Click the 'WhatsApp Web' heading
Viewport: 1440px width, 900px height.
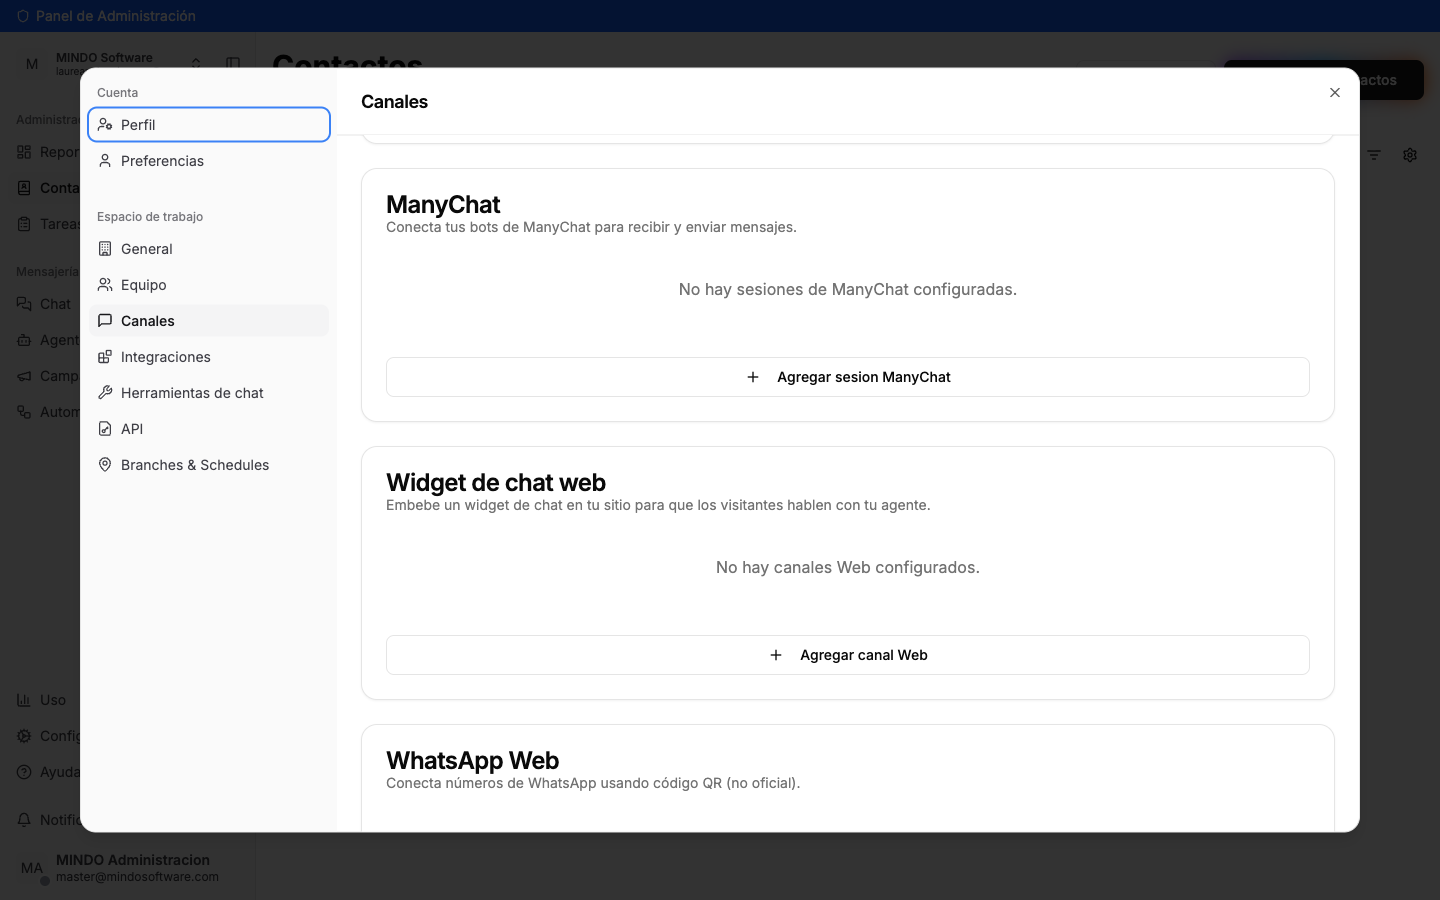click(472, 760)
